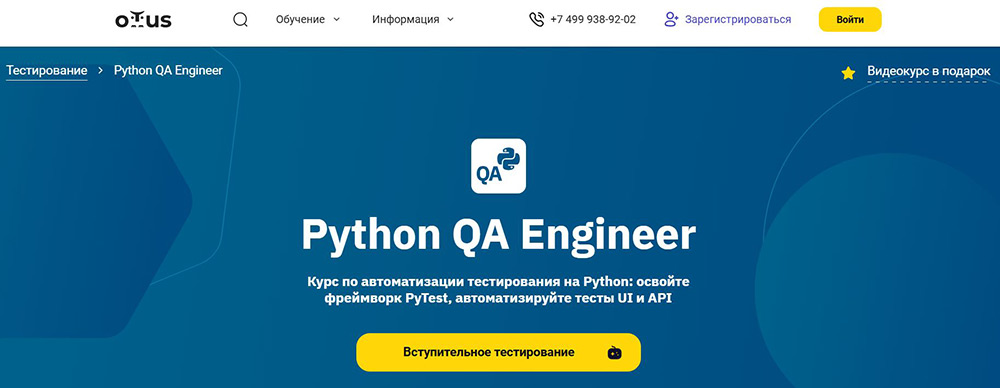This screenshot has width=1000, height=388.
Task: Open the search magnifier icon
Action: pyautogui.click(x=240, y=20)
